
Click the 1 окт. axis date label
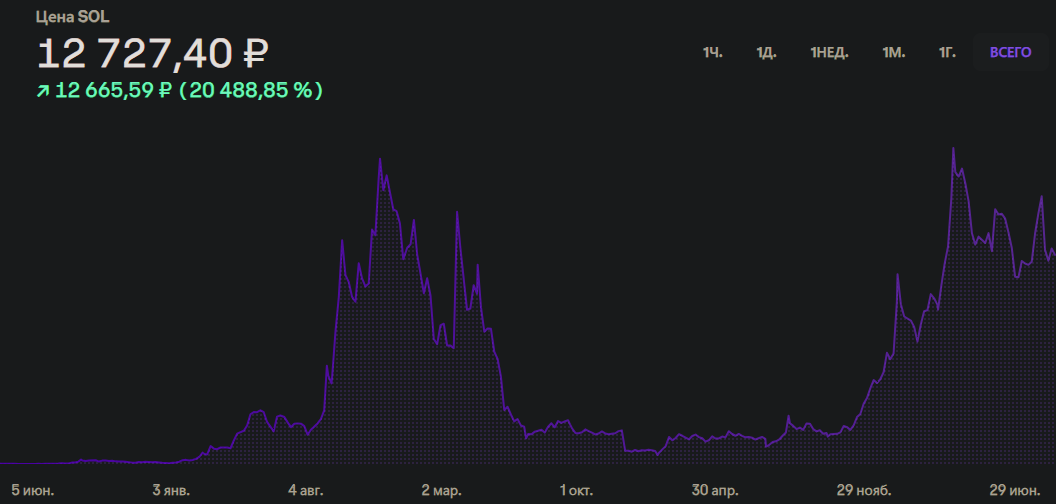click(x=576, y=491)
